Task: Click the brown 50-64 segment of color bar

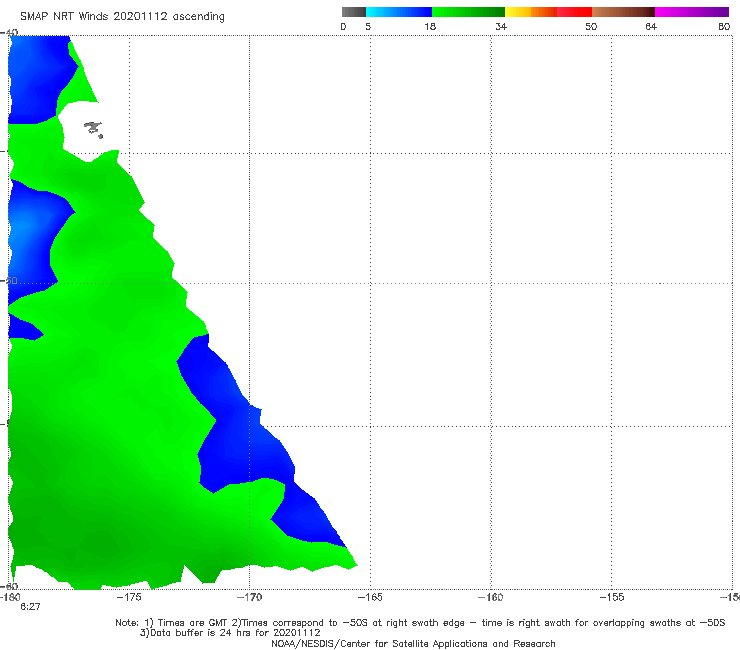Action: 623,12
